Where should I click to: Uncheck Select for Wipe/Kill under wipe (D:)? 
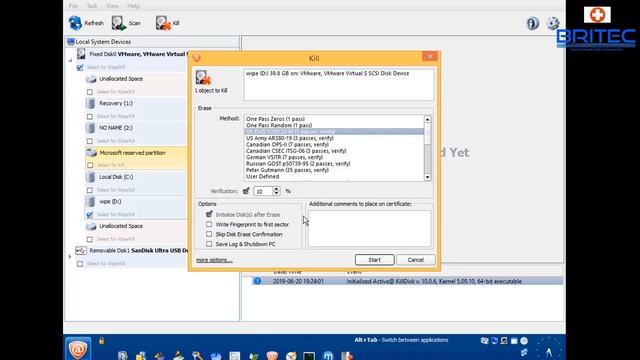pyautogui.click(x=90, y=215)
